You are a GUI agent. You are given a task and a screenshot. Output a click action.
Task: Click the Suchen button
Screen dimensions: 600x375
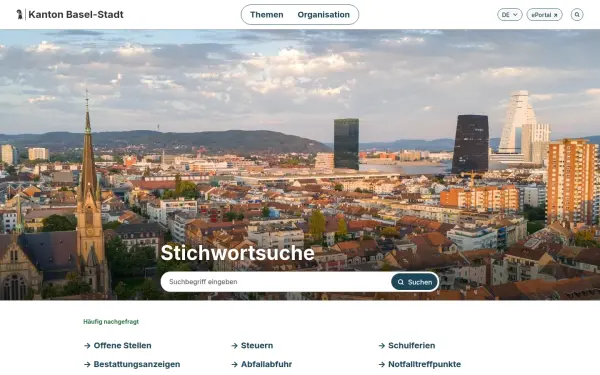415,282
